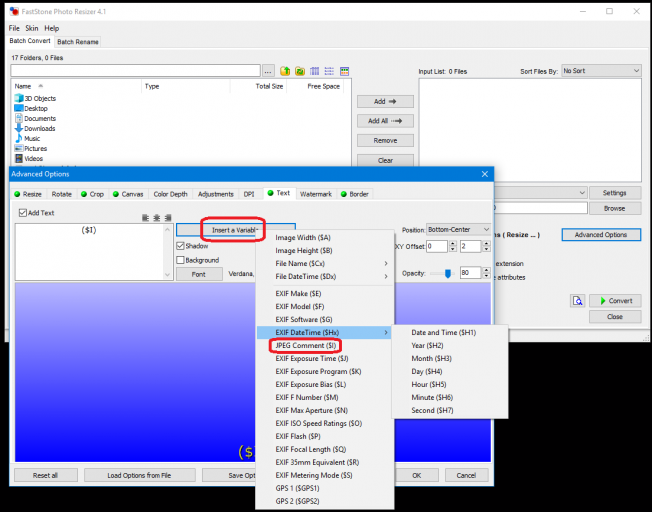Go up one folder level icon

pos(285,71)
